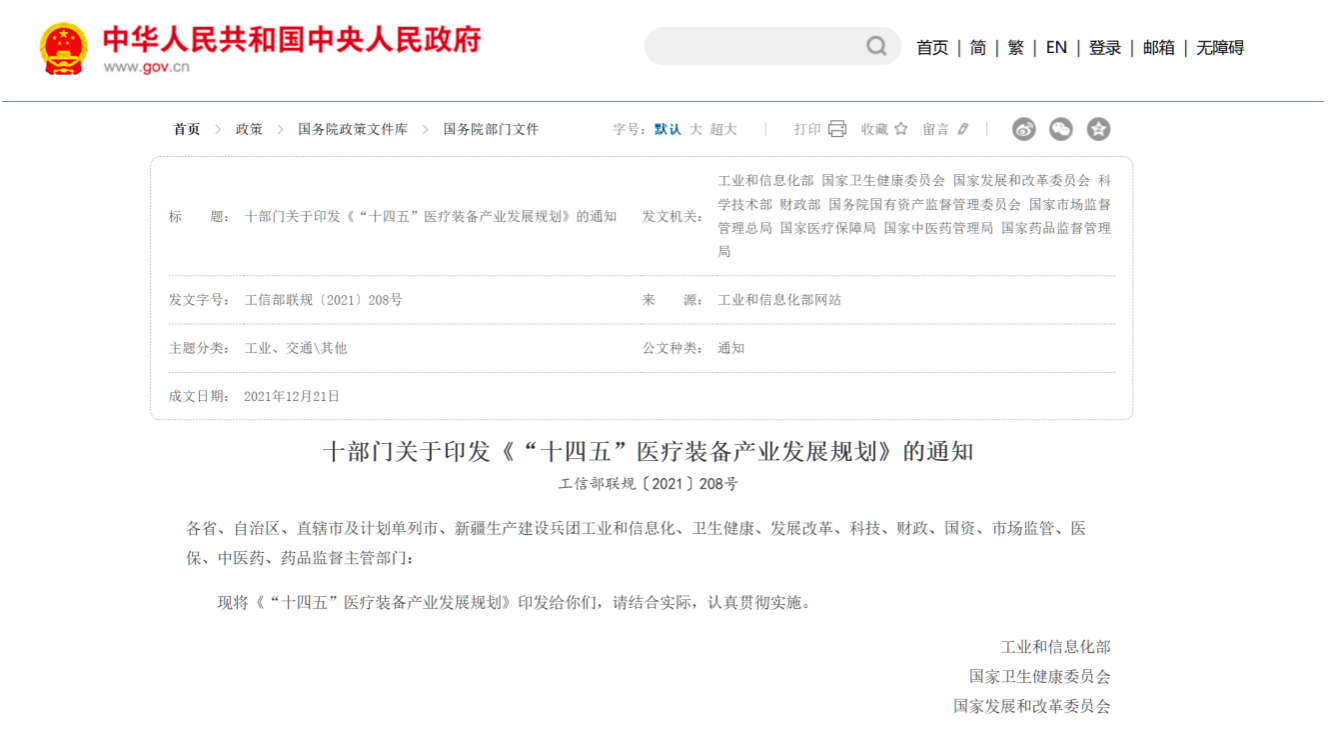The image size is (1330, 756).
Task: Go to 国务院政策文件库 breadcrumb
Action: (353, 129)
